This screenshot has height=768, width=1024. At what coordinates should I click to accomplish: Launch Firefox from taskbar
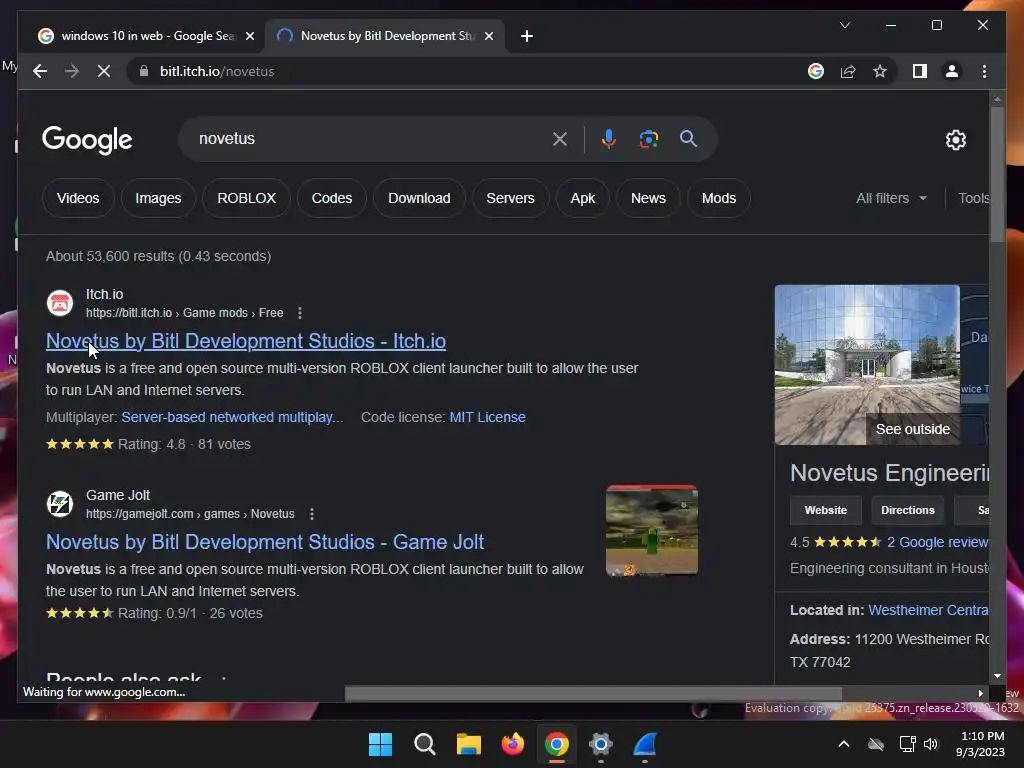(513, 744)
